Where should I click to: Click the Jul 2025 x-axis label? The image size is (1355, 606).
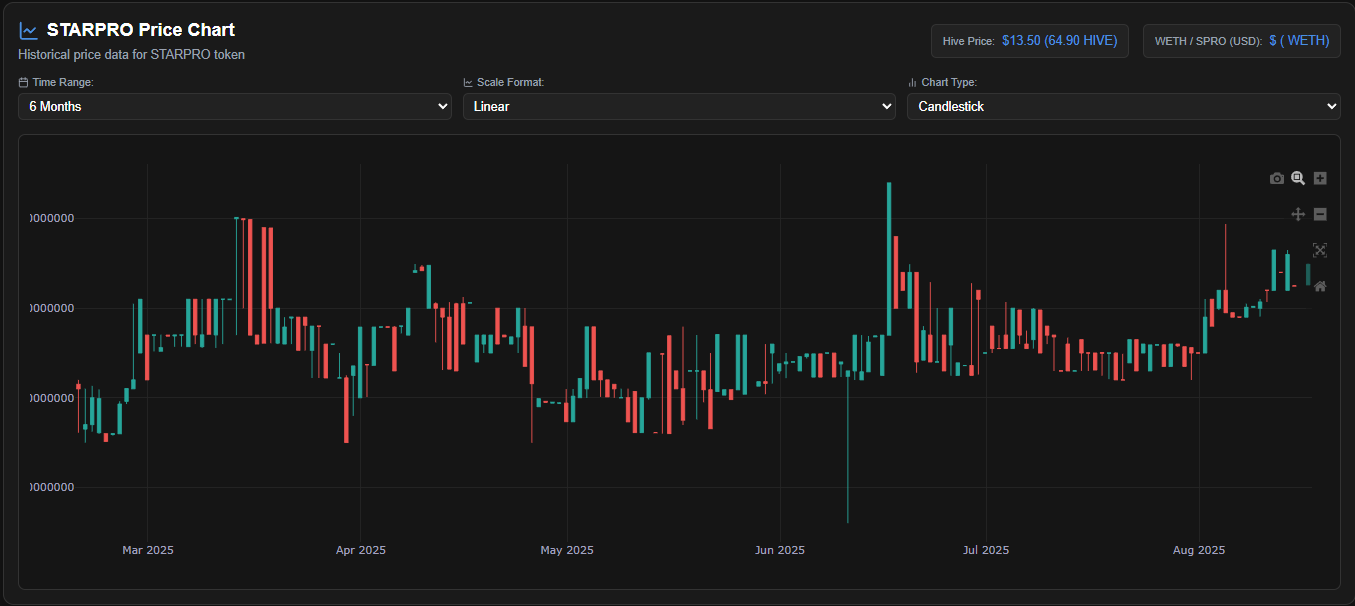click(985, 550)
